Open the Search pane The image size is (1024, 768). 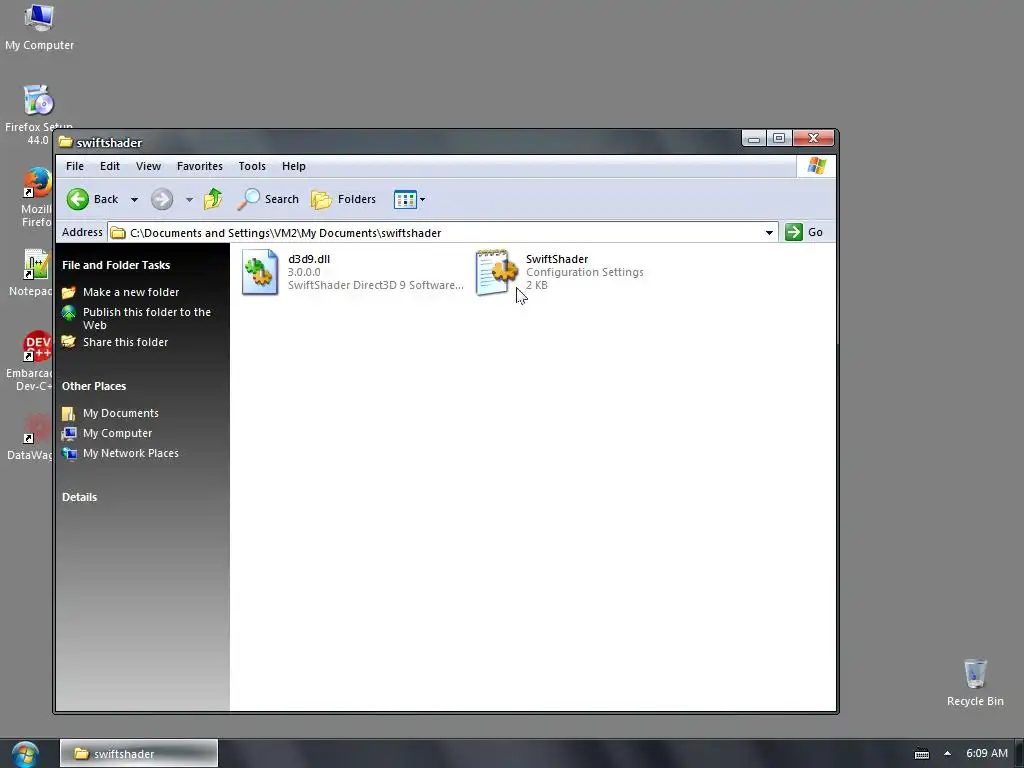[x=267, y=199]
